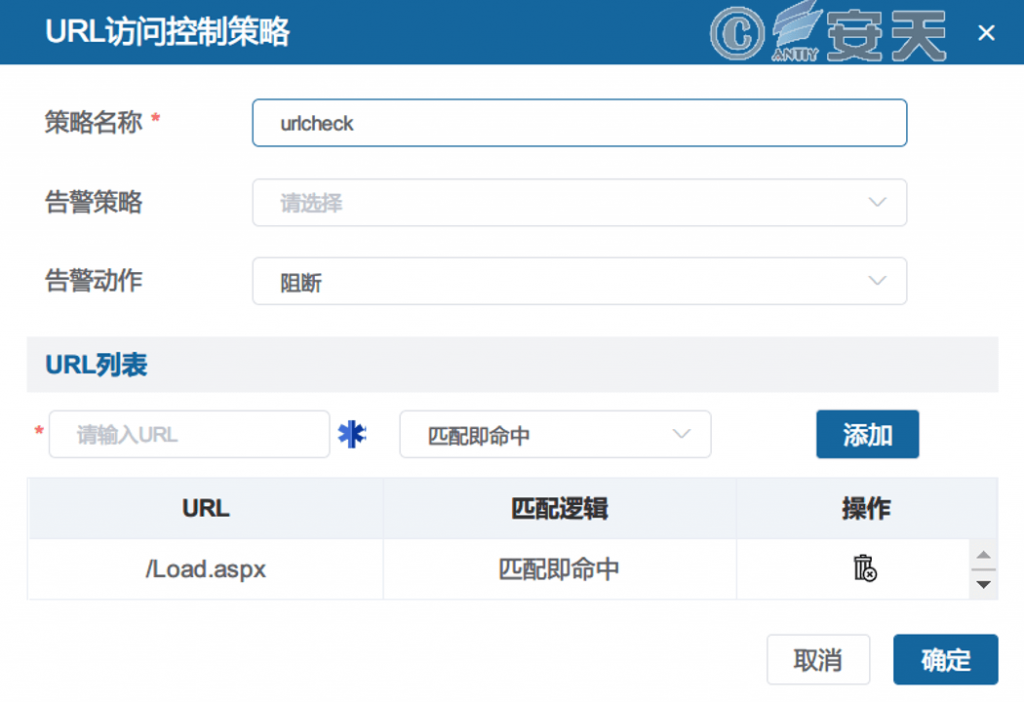Image resolution: width=1024 pixels, height=702 pixels.
Task: Click the 请输入URL input box
Action: pyautogui.click(x=189, y=435)
